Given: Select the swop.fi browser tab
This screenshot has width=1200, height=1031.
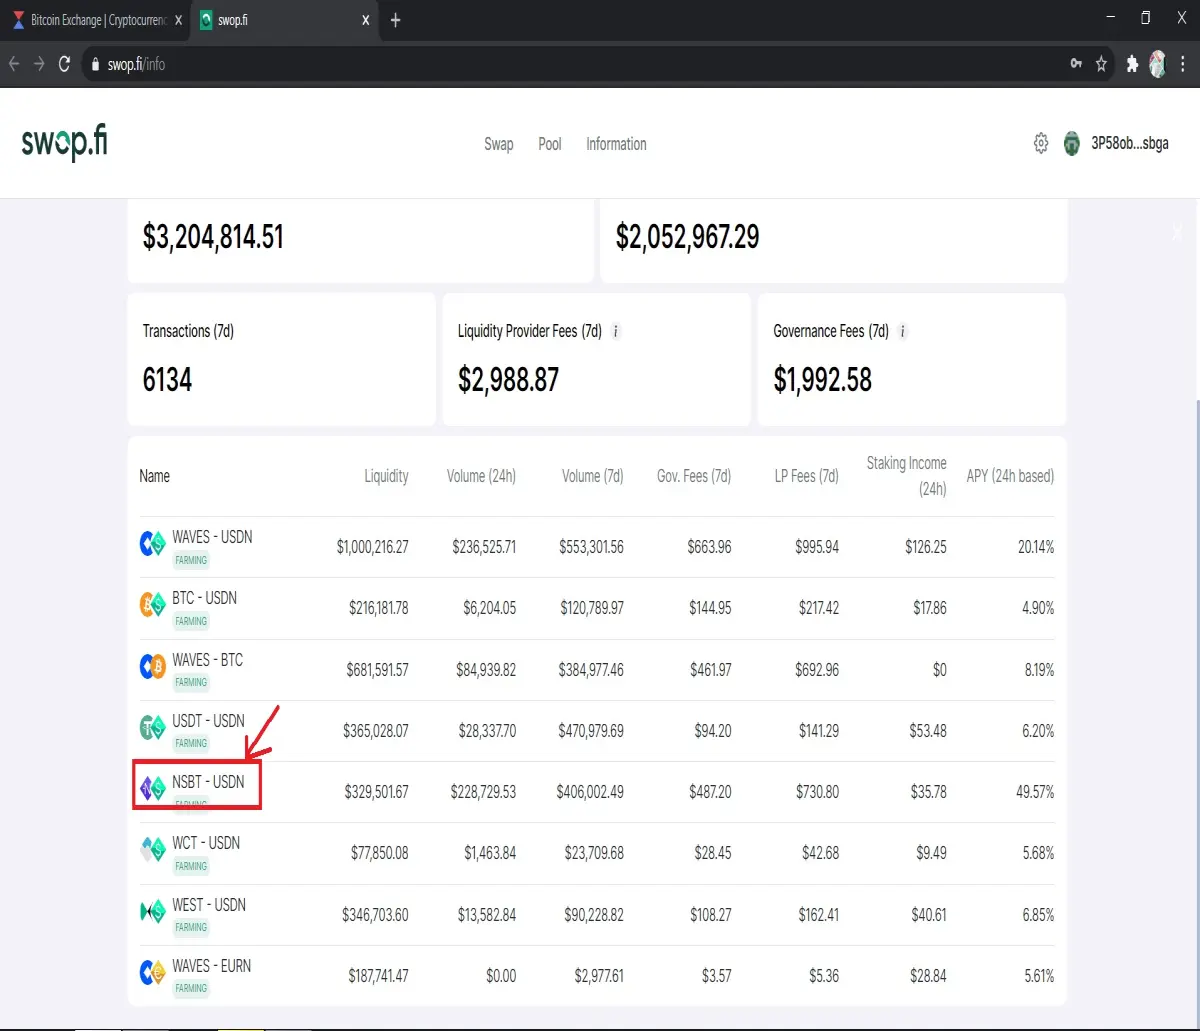Looking at the screenshot, I should coord(284,20).
